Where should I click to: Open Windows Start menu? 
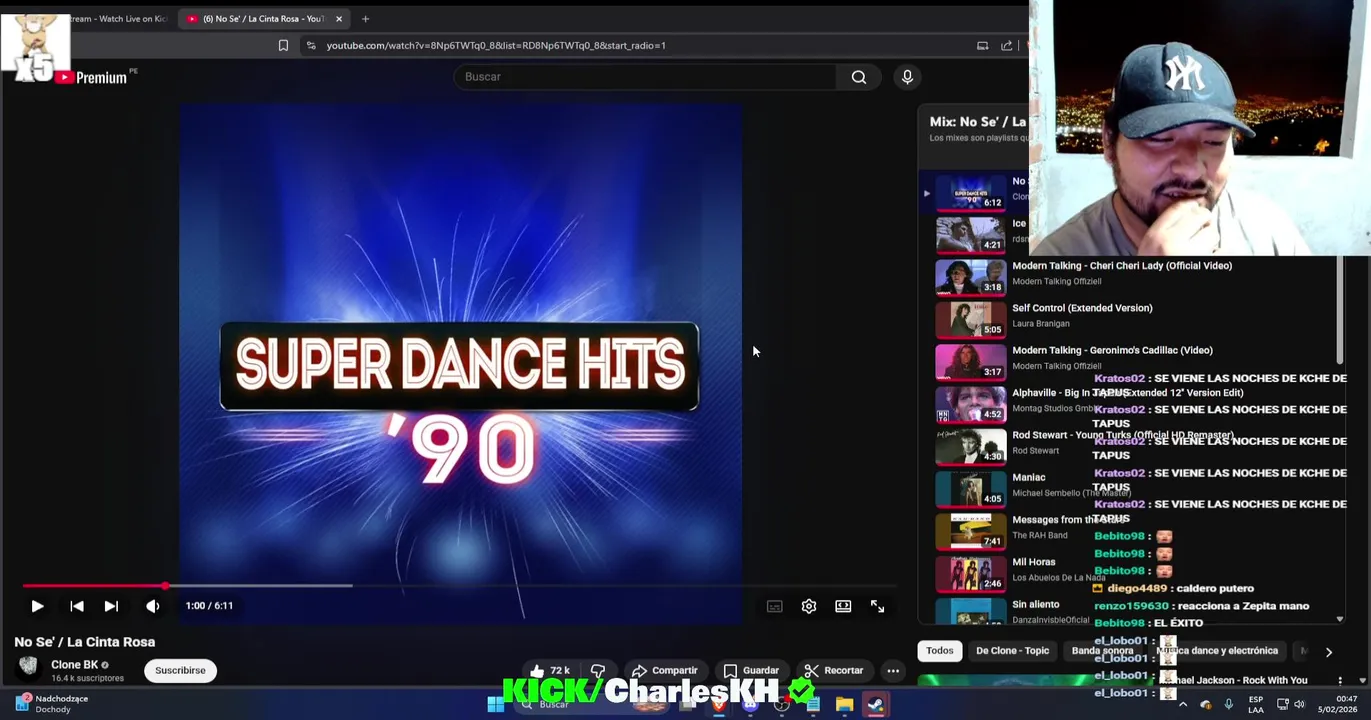click(495, 704)
